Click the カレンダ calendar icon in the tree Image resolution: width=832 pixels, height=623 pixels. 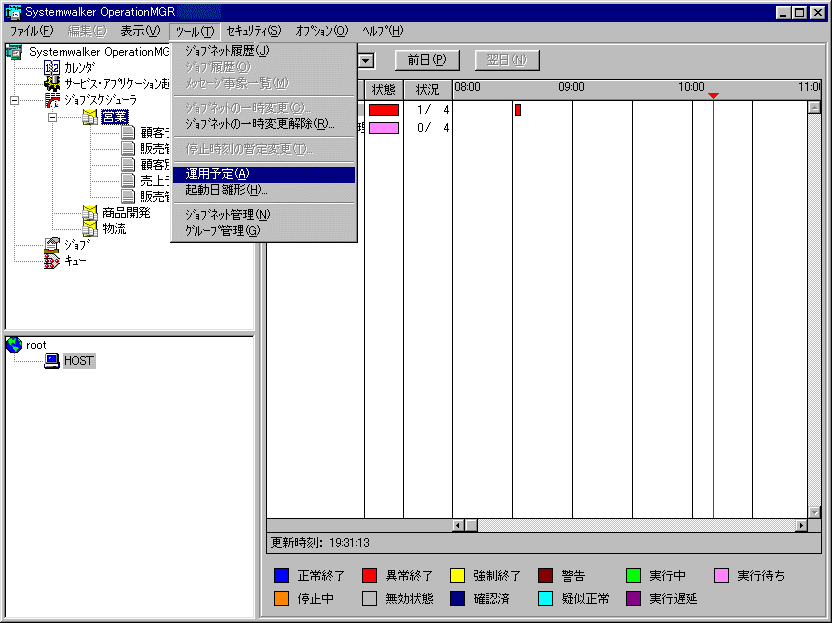[51, 67]
